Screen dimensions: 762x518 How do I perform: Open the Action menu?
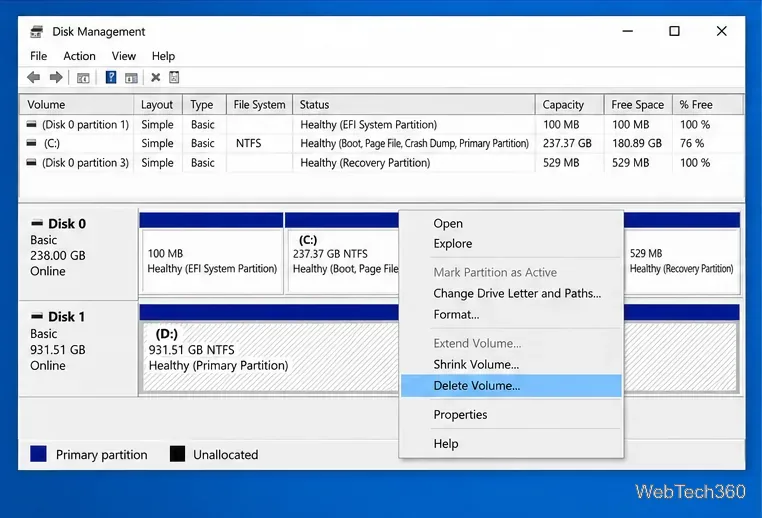coord(79,56)
